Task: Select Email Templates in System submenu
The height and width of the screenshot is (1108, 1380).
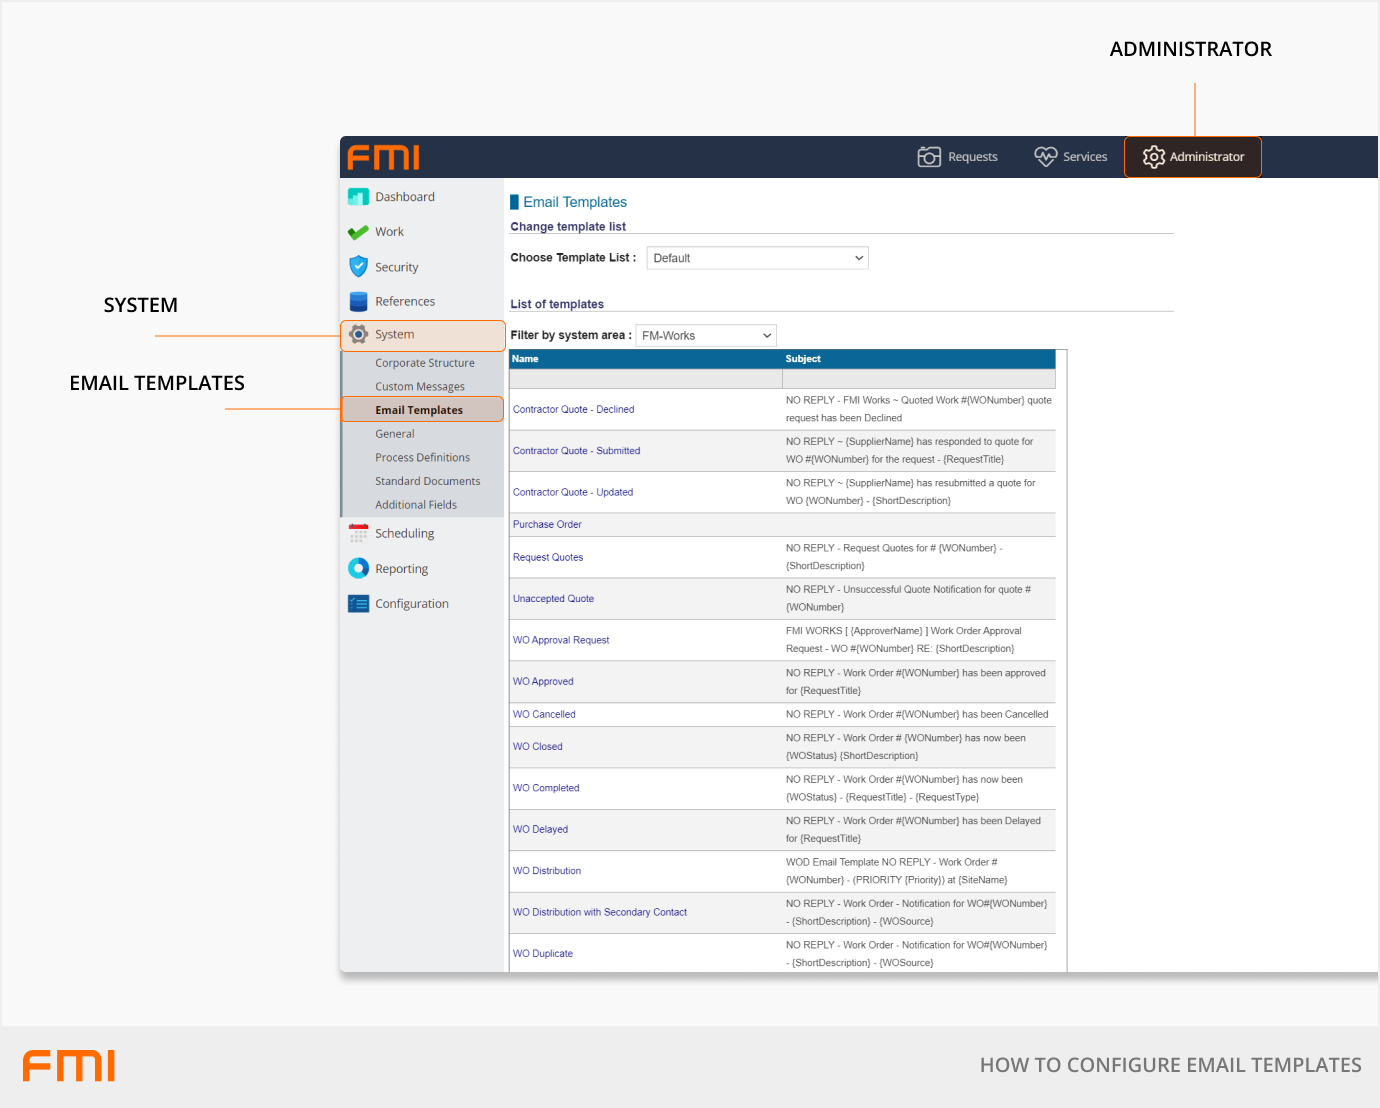Action: point(419,410)
